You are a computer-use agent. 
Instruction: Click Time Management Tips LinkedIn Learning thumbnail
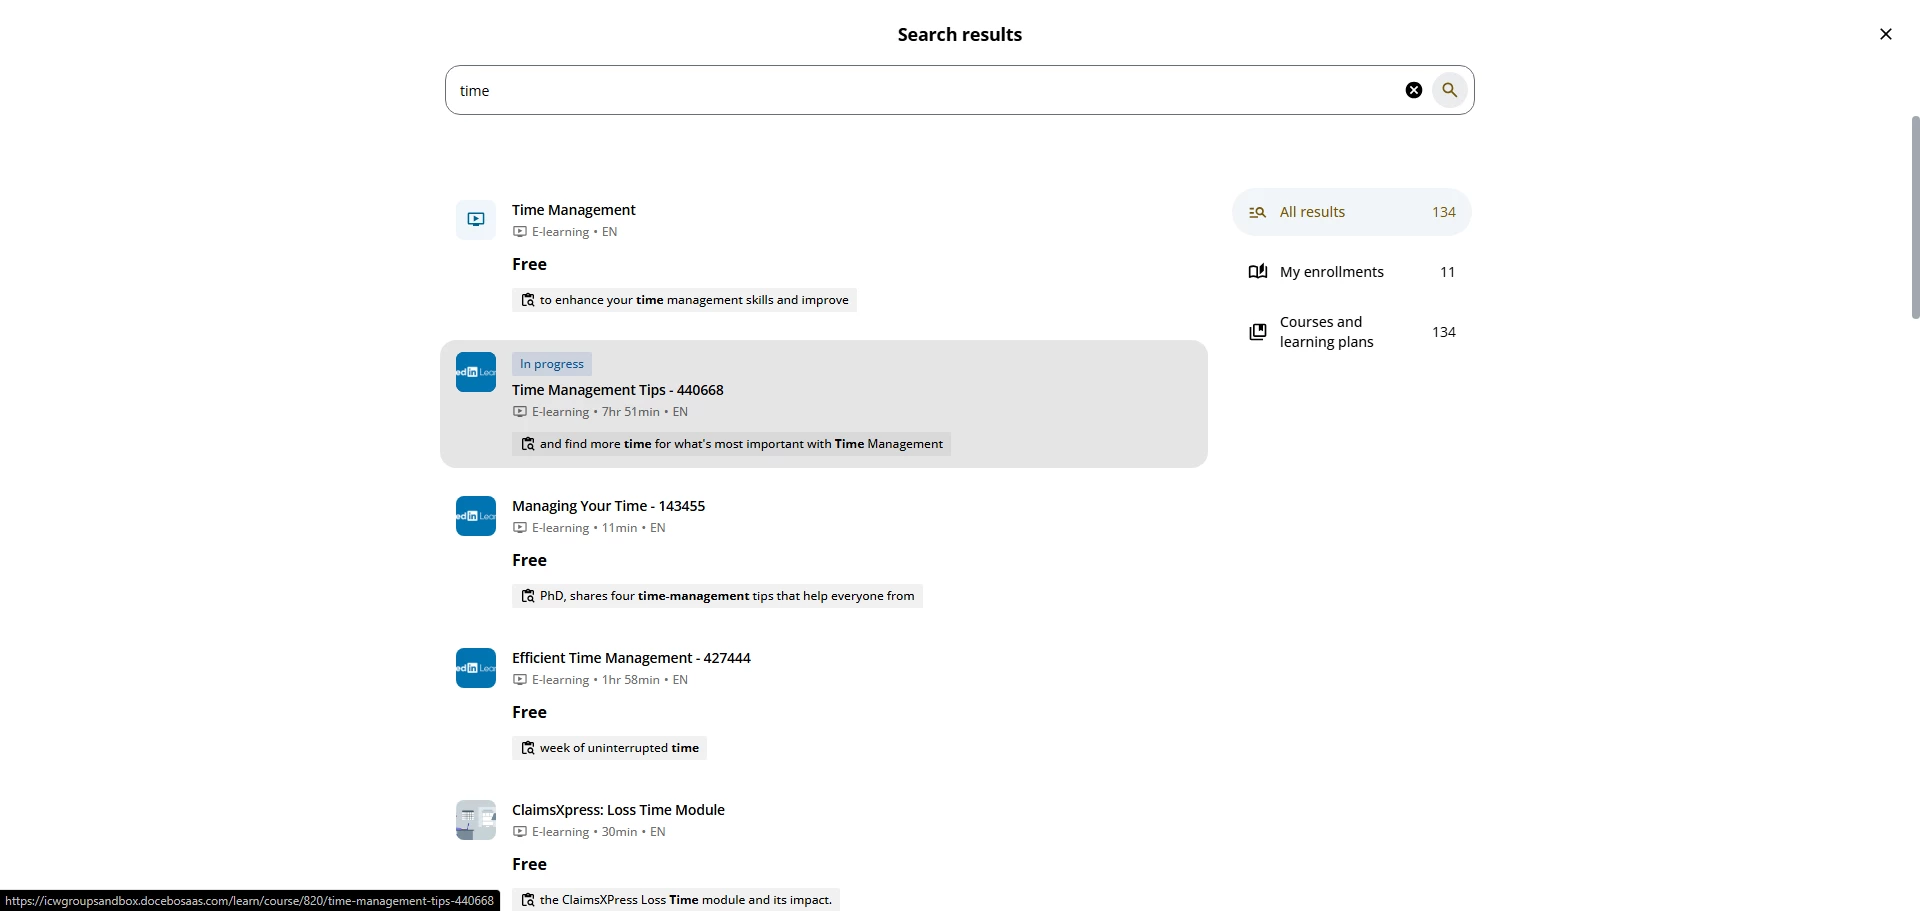[x=476, y=372]
